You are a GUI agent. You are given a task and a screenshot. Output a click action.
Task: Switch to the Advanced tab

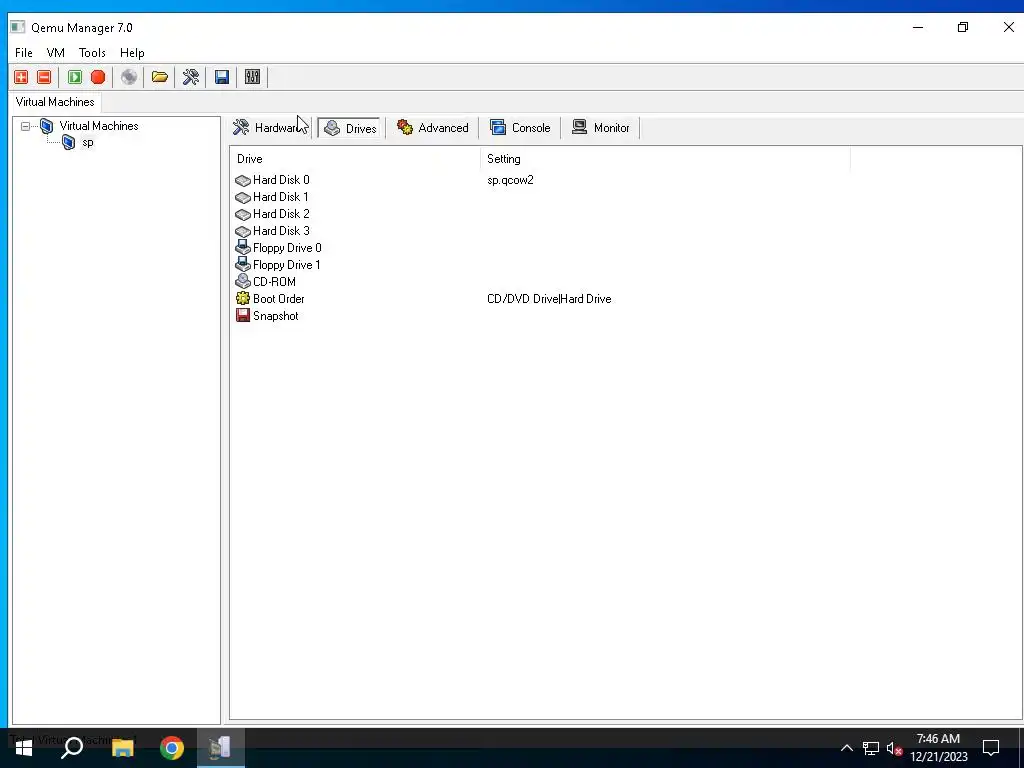(432, 127)
